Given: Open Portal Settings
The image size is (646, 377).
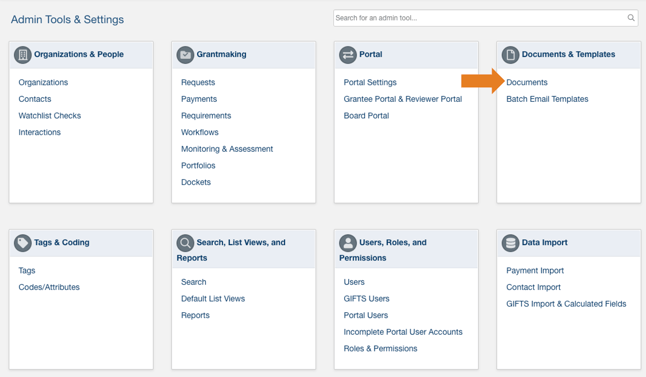Looking at the screenshot, I should (370, 82).
